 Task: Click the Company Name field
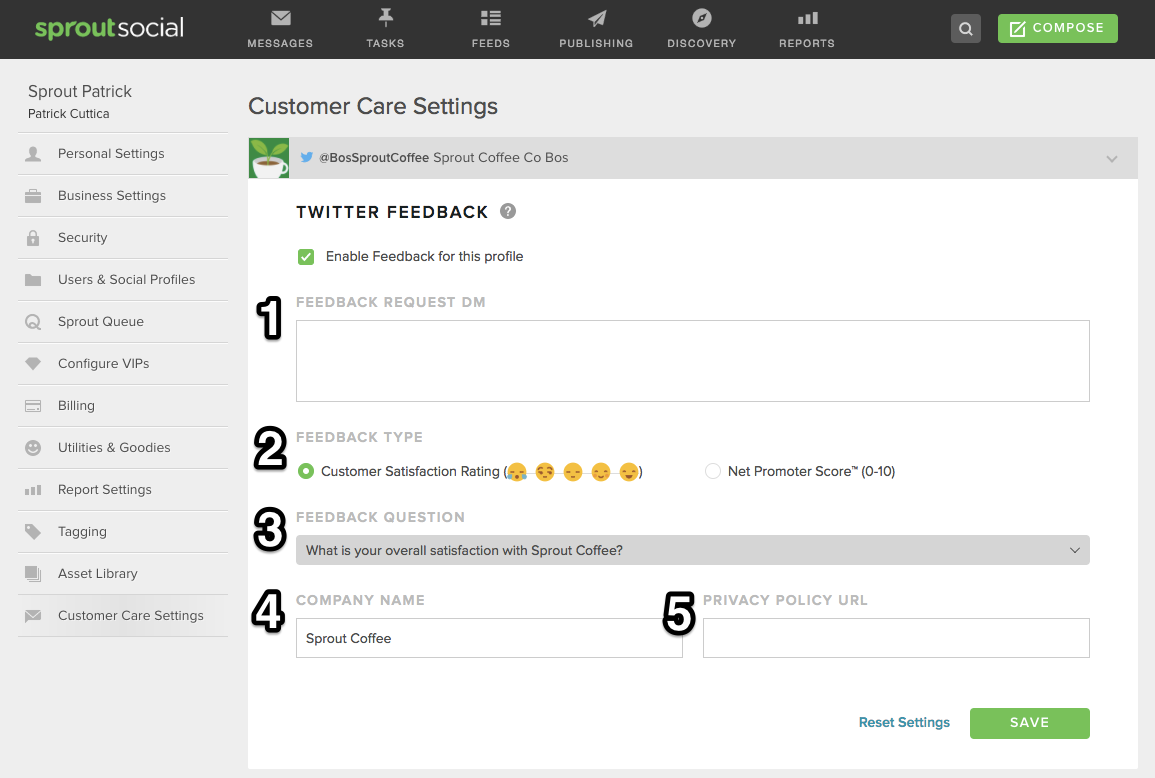pos(489,638)
